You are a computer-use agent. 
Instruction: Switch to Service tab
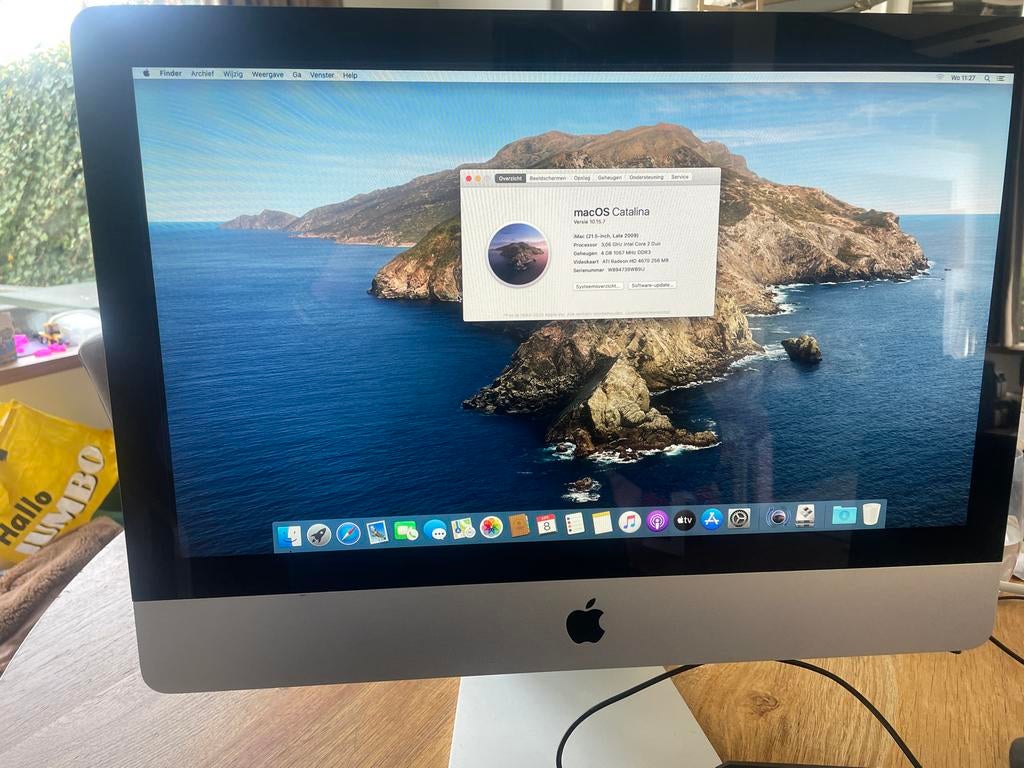coord(680,177)
